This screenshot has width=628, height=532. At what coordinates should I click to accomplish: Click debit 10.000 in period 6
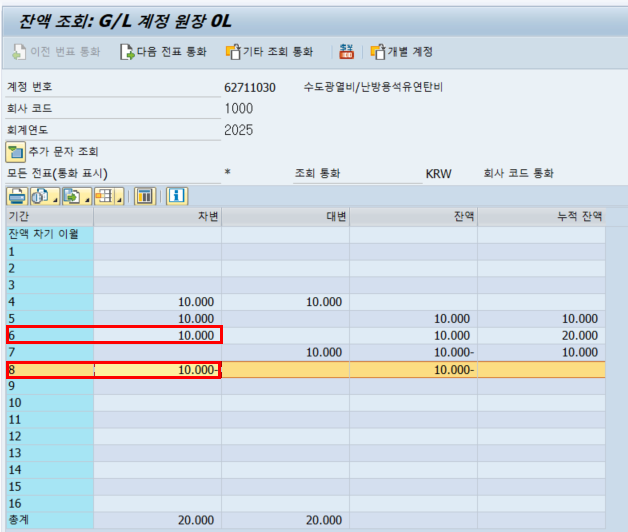coord(196,335)
